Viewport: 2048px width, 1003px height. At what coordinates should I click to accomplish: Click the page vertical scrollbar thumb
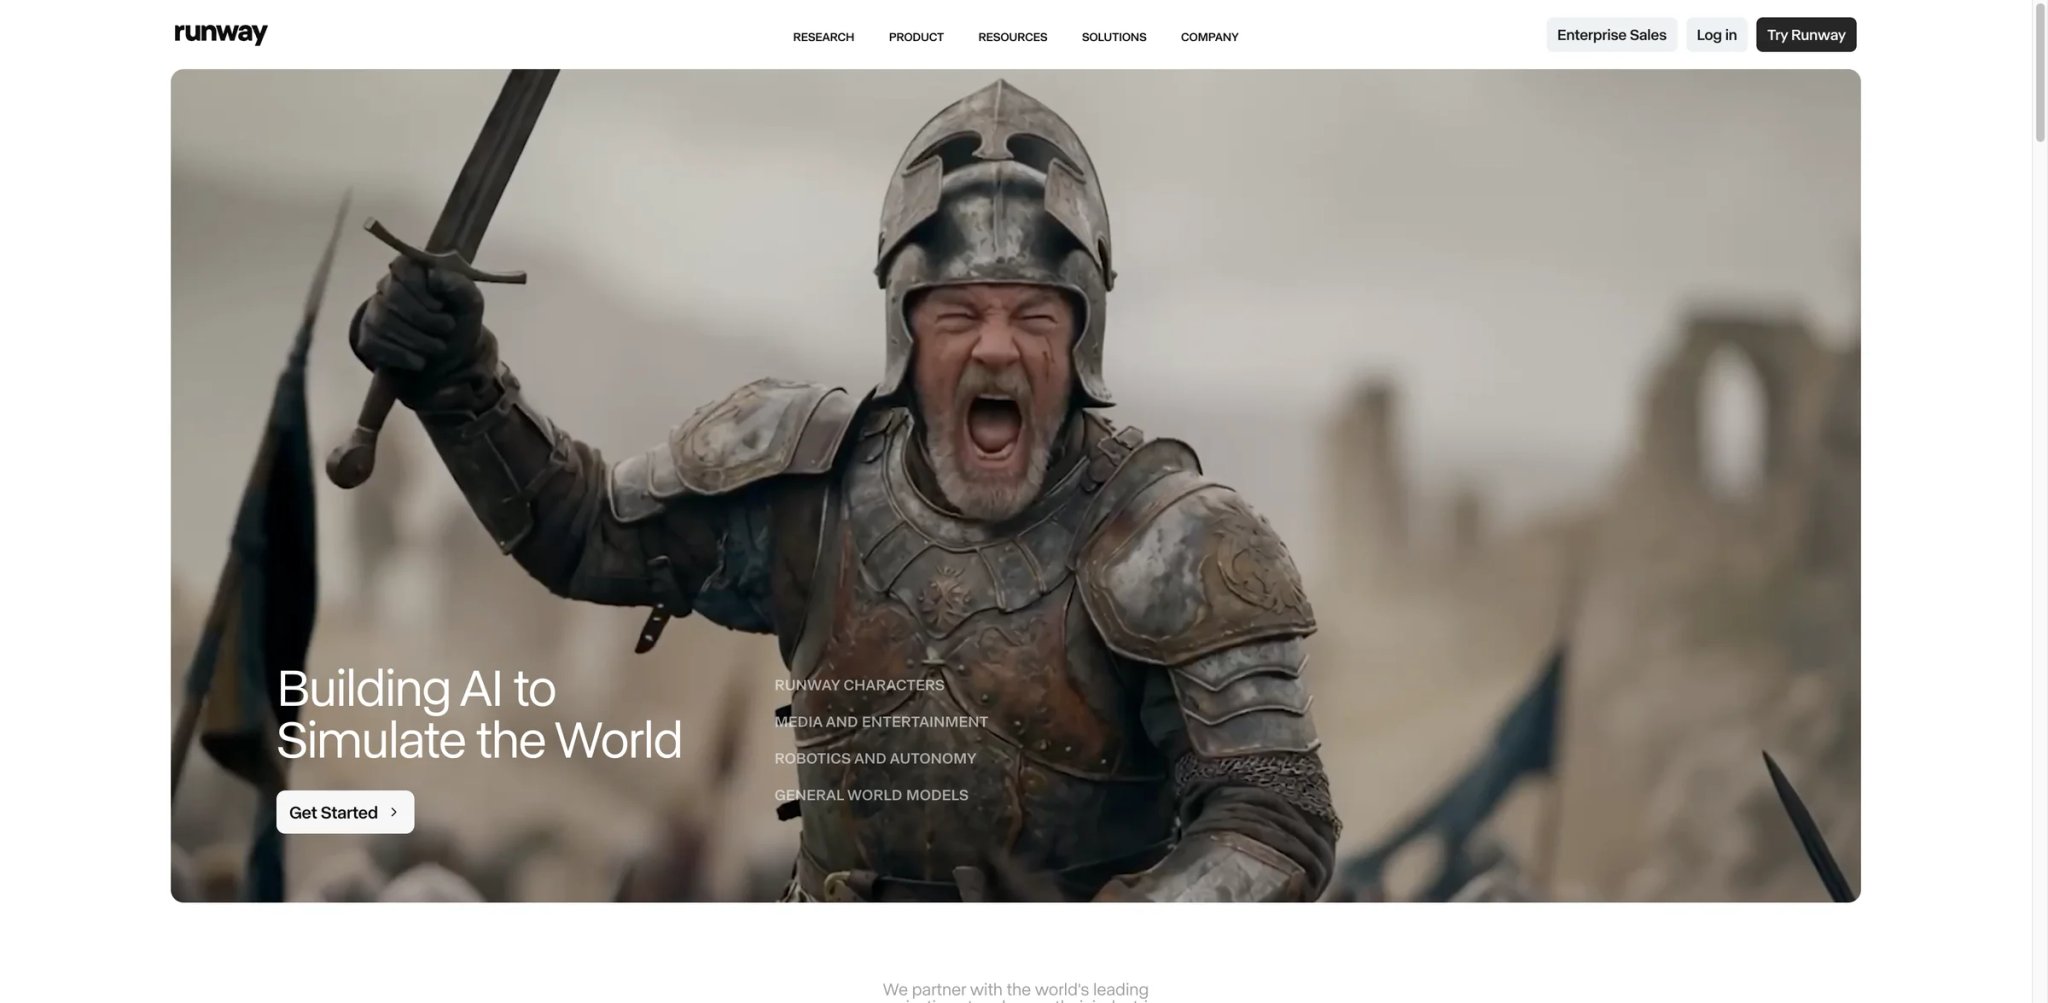click(2040, 73)
